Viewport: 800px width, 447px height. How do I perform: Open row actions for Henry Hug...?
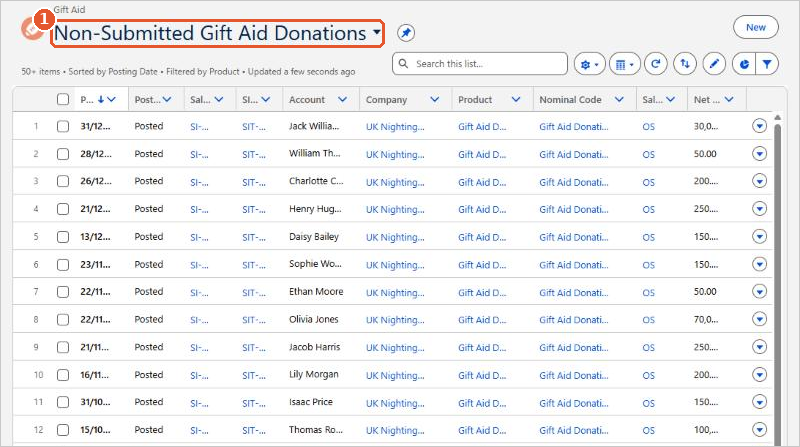(759, 208)
